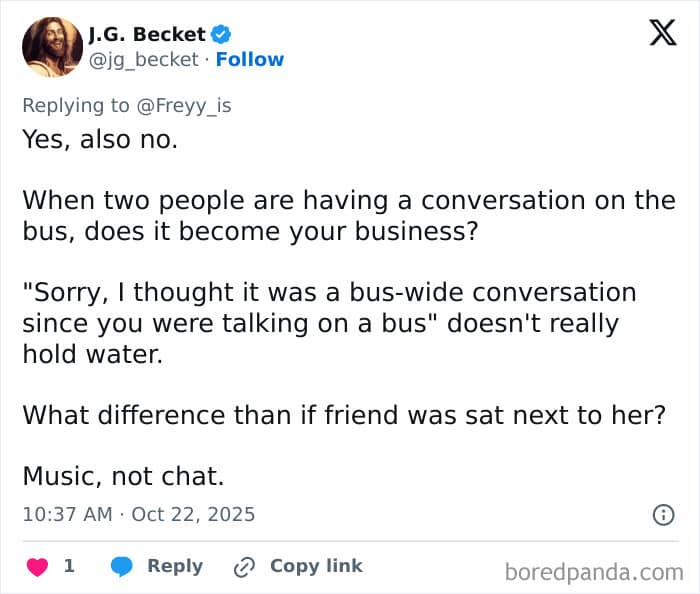Click the chain icon for Copy link
Screen dimensions: 700x594
coord(244,567)
